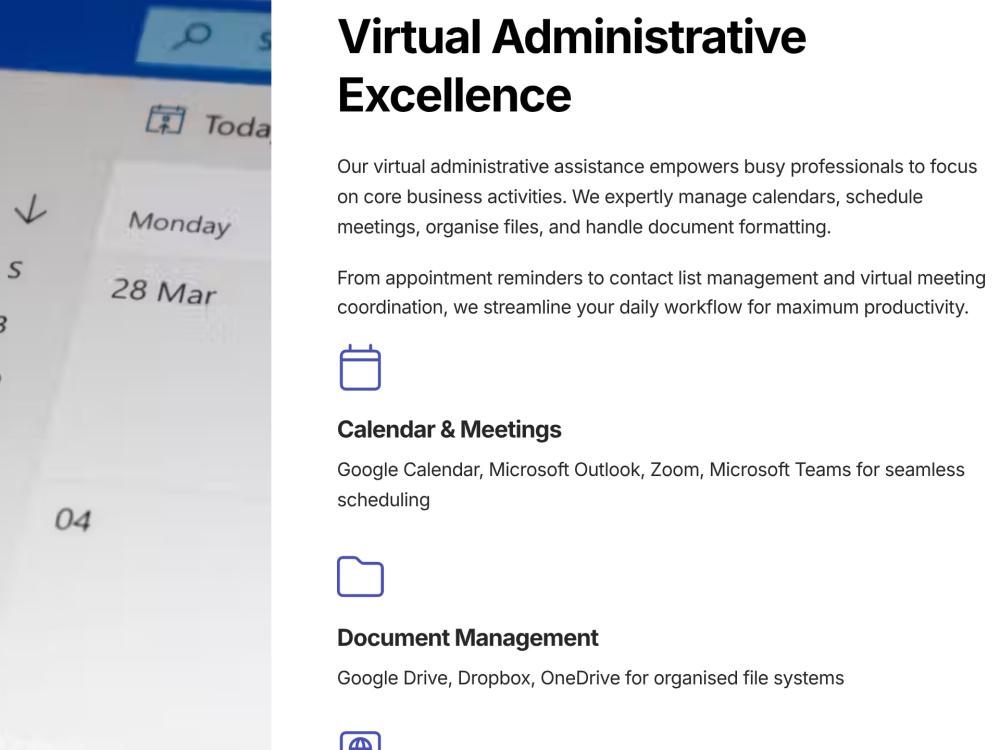Click the paragraph starting 'Our virtual administrative assistance'
Image resolution: width=1000 pixels, height=750 pixels.
click(x=657, y=196)
